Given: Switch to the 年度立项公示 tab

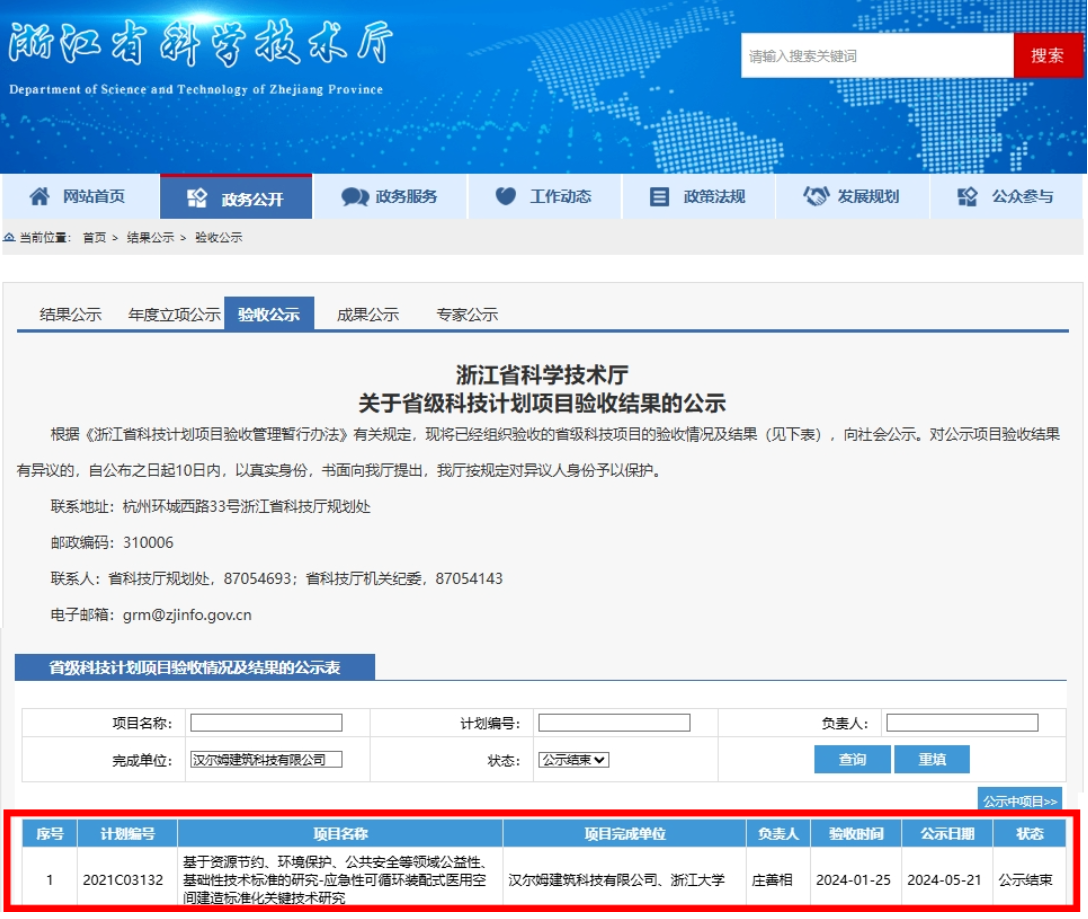Looking at the screenshot, I should (x=174, y=314).
